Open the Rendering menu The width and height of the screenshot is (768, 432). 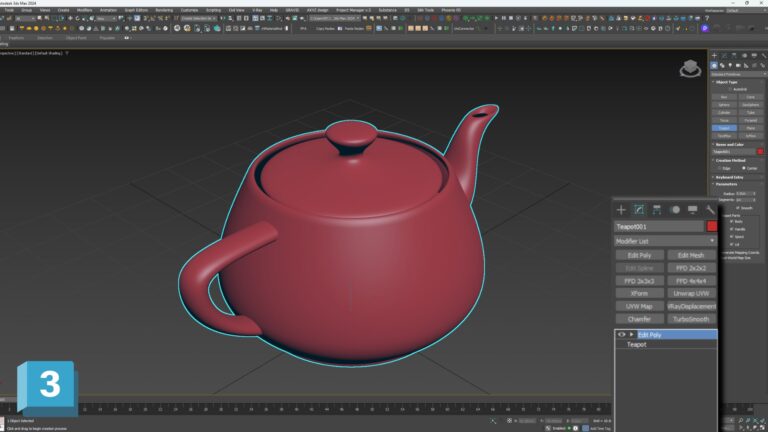[164, 10]
